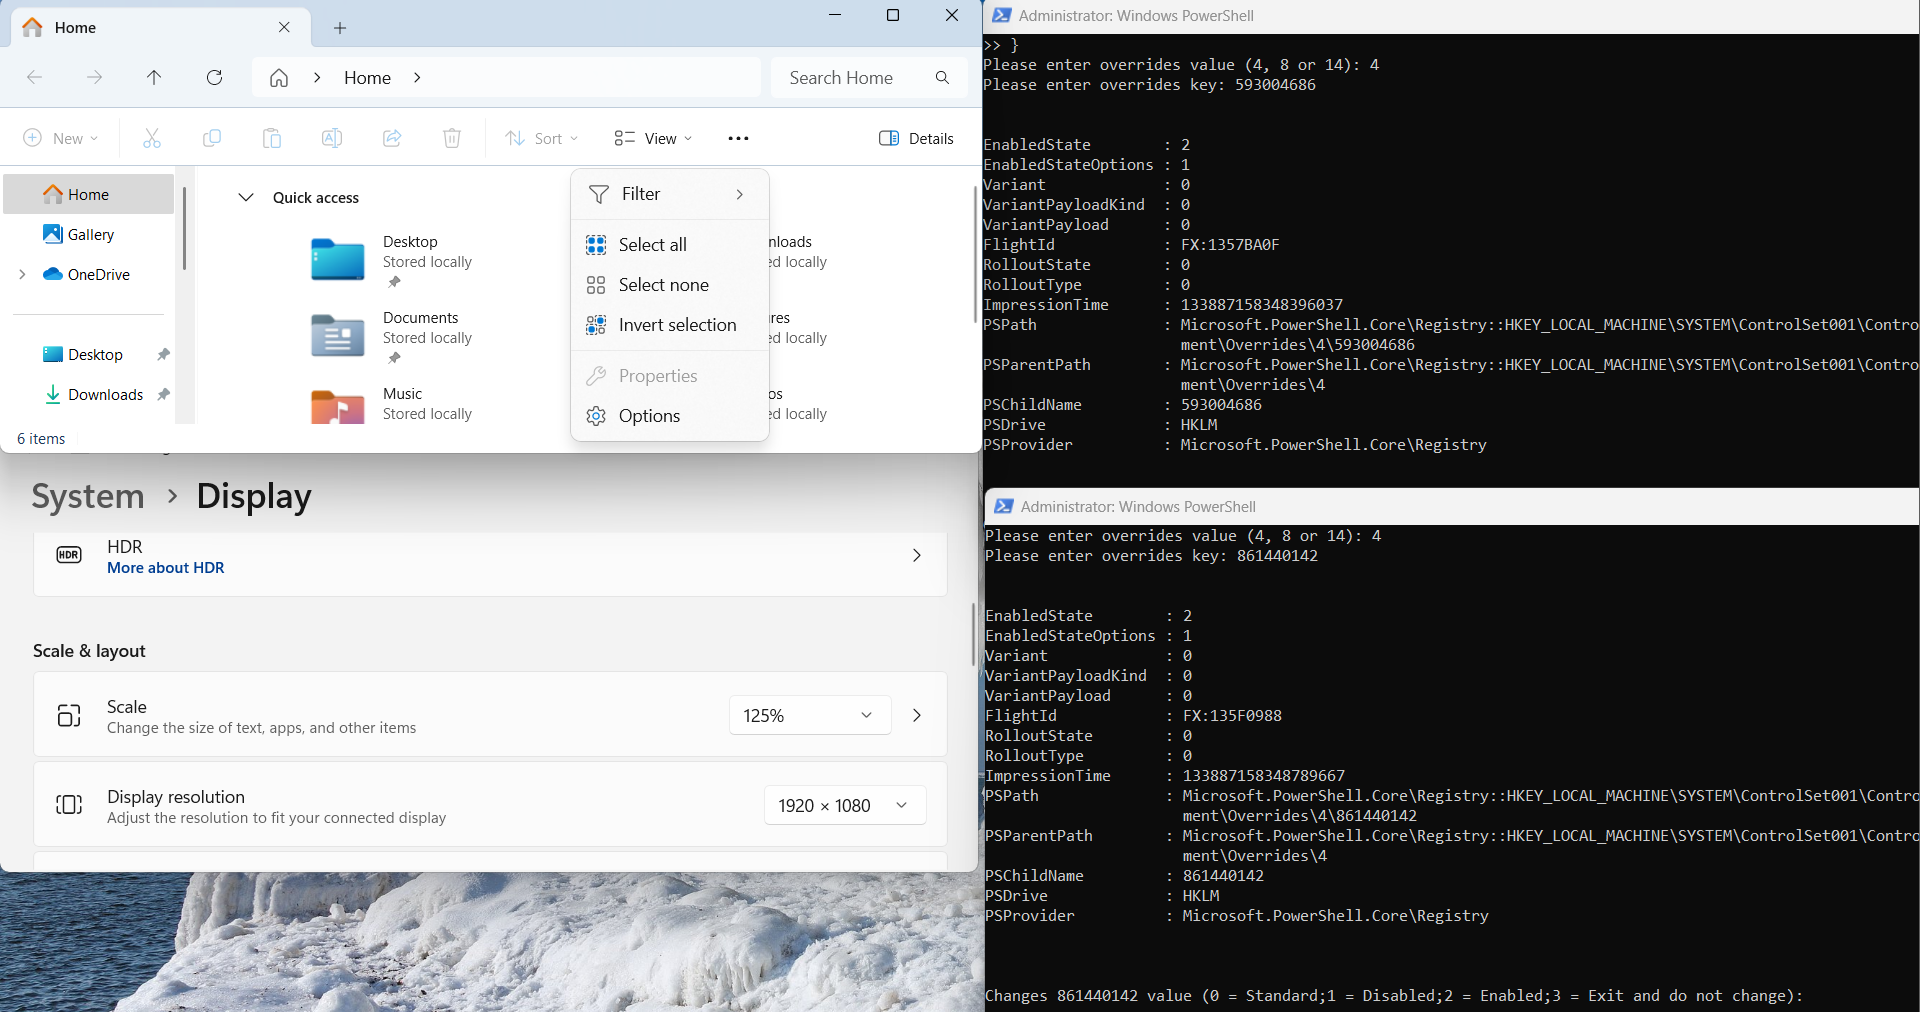The height and width of the screenshot is (1012, 1920).
Task: Click the PowerShell icon in upper title bar
Action: click(1001, 16)
